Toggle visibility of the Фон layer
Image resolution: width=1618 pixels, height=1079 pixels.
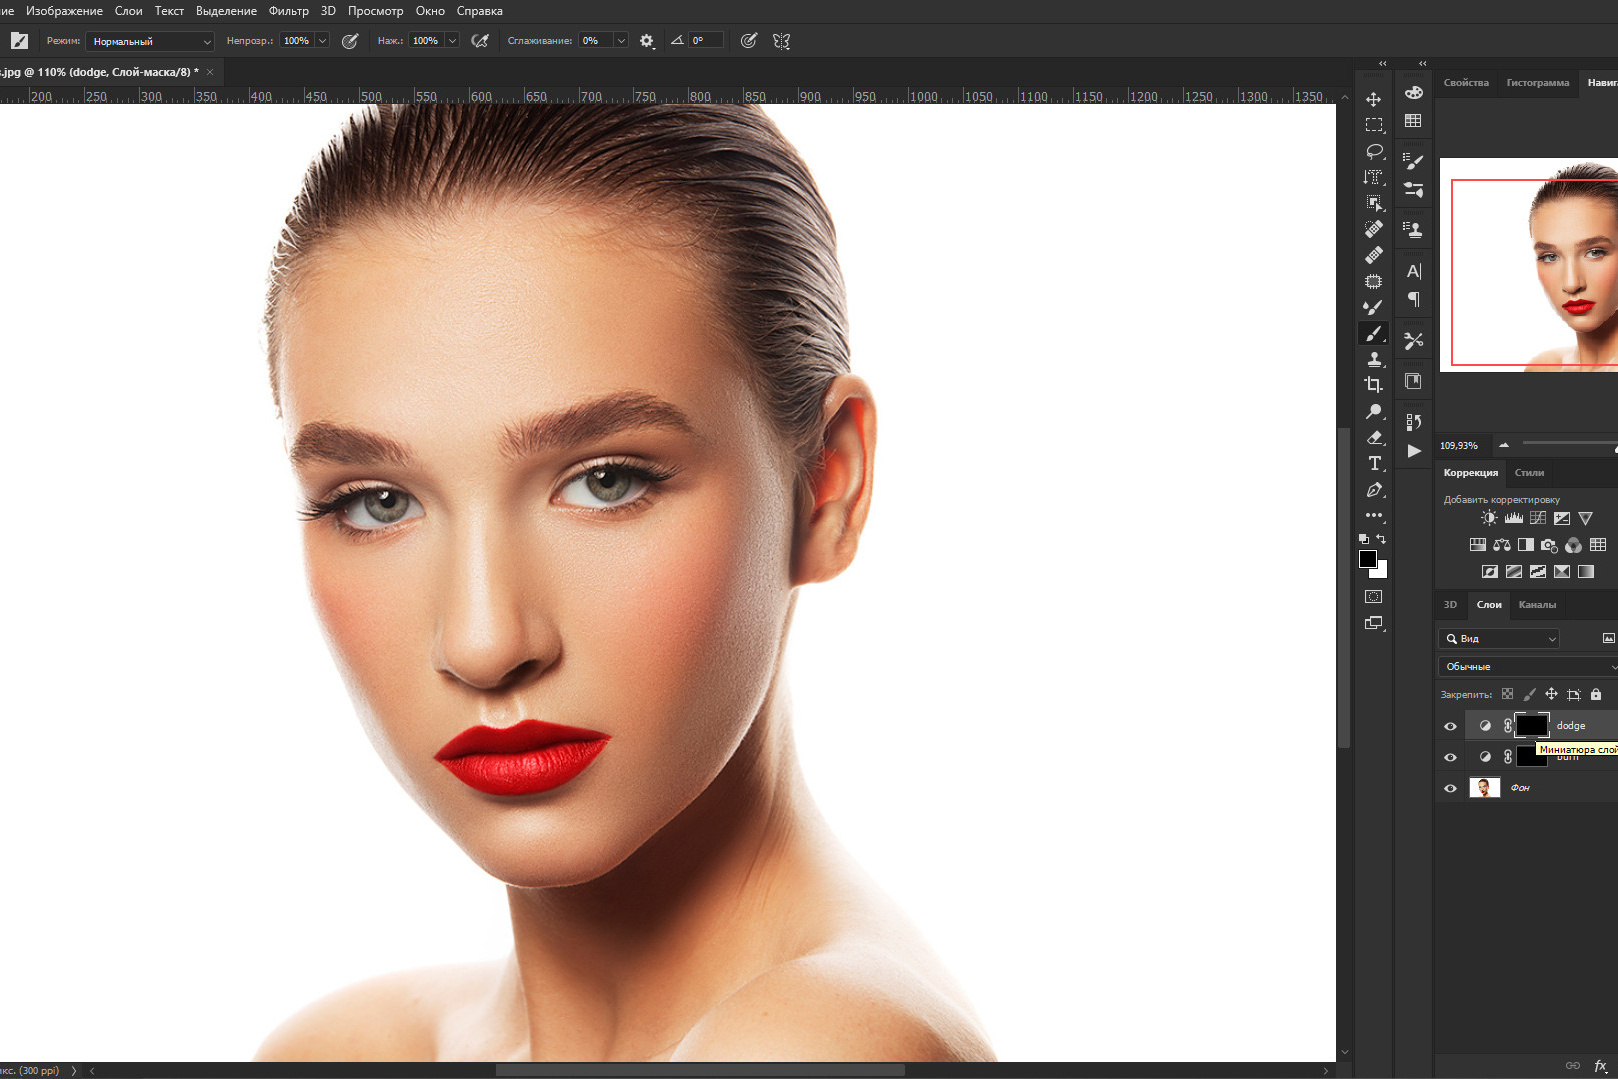click(1450, 788)
